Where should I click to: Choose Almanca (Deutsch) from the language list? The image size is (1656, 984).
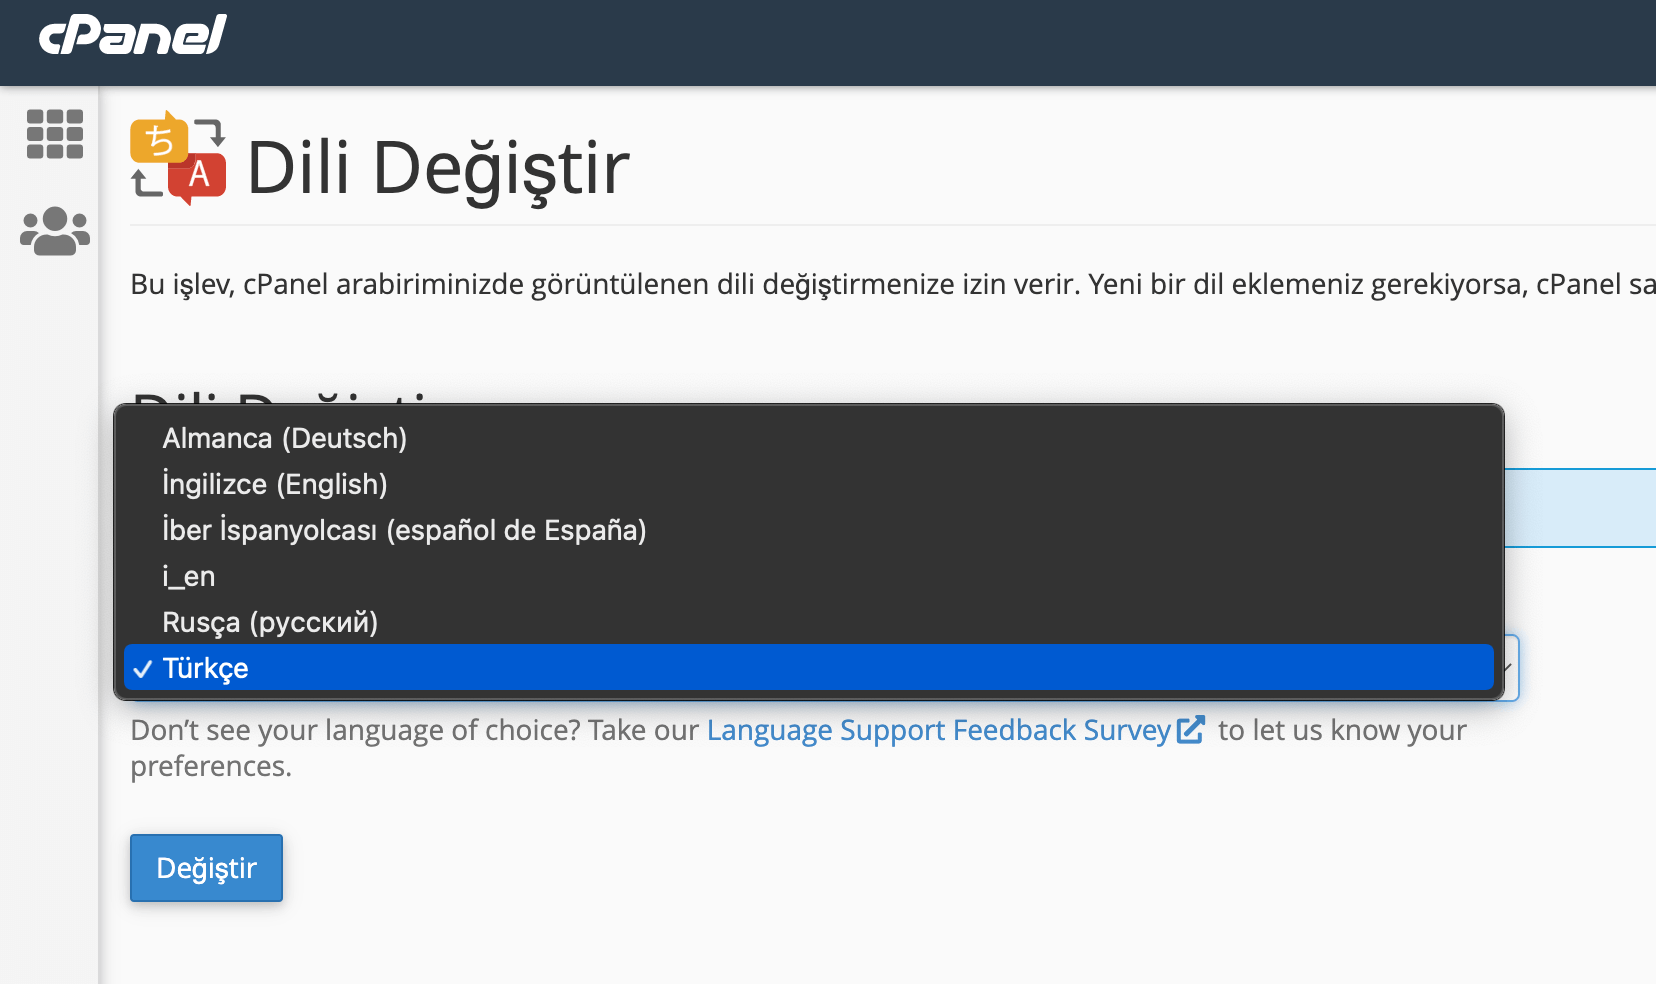click(284, 438)
